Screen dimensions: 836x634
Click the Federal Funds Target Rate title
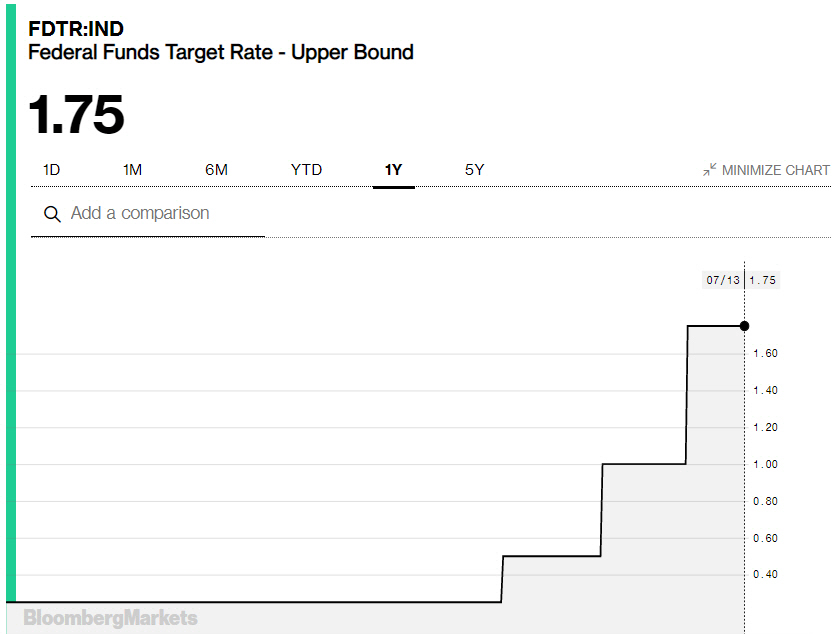(x=220, y=52)
